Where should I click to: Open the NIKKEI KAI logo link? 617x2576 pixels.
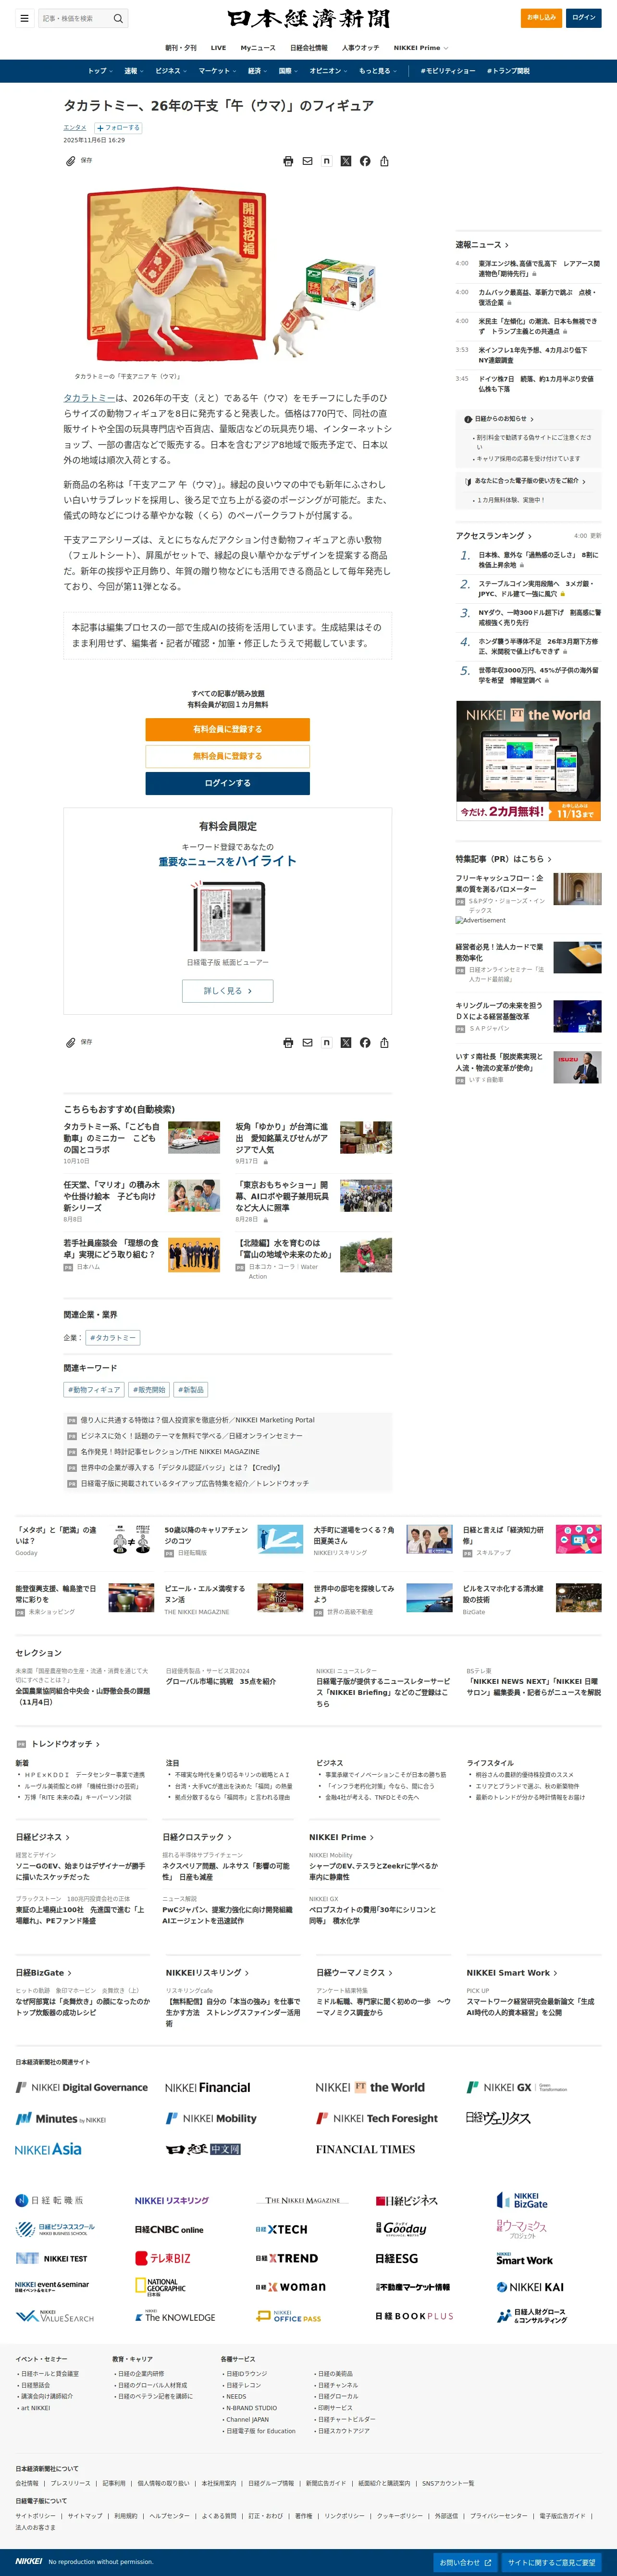pyautogui.click(x=530, y=2287)
